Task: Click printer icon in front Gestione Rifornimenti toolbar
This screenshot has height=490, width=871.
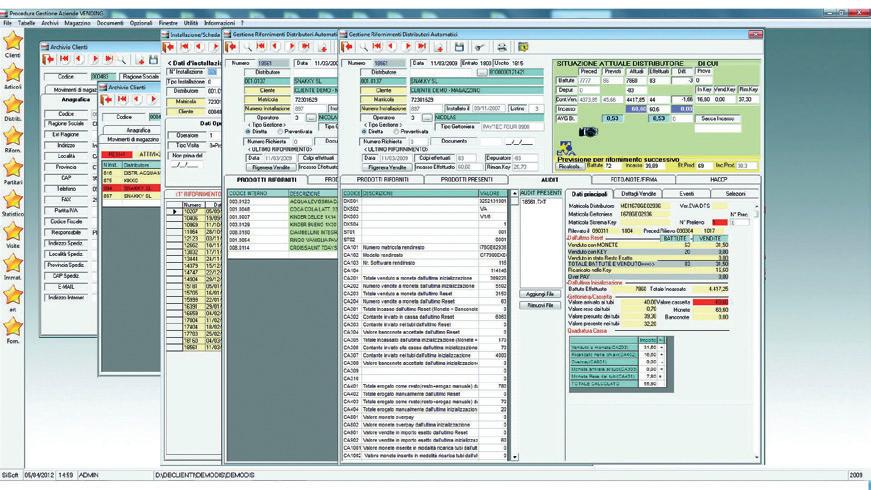Action: 502,47
